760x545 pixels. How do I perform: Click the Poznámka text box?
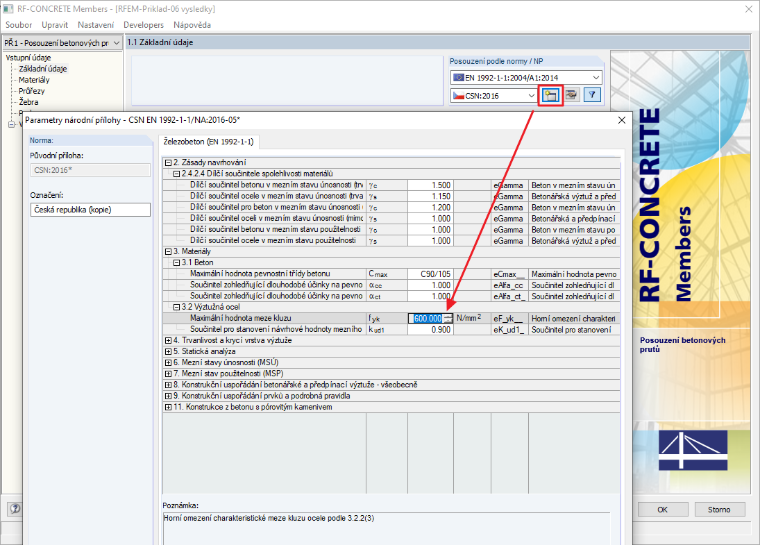click(x=386, y=528)
